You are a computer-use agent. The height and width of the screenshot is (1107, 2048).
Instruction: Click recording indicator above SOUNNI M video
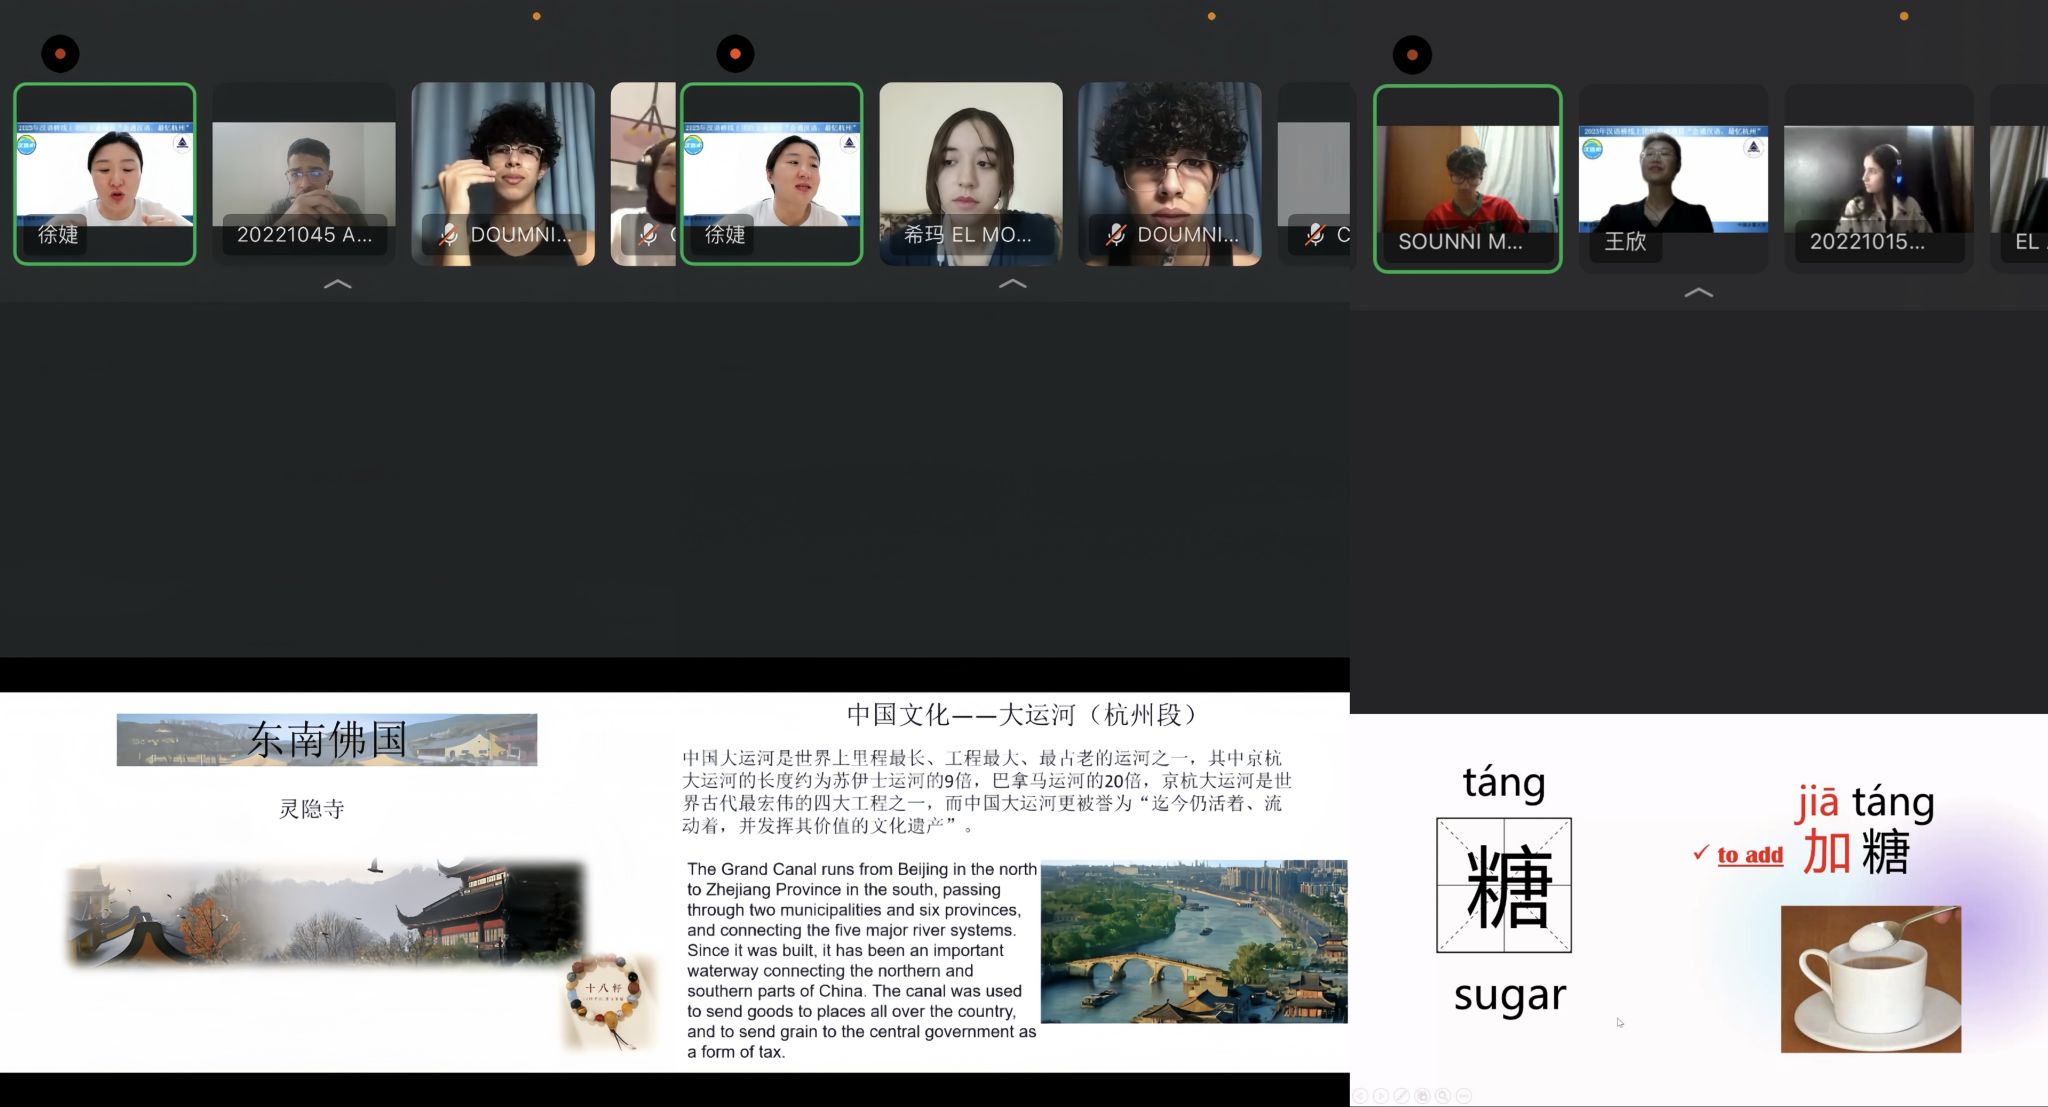point(1412,54)
